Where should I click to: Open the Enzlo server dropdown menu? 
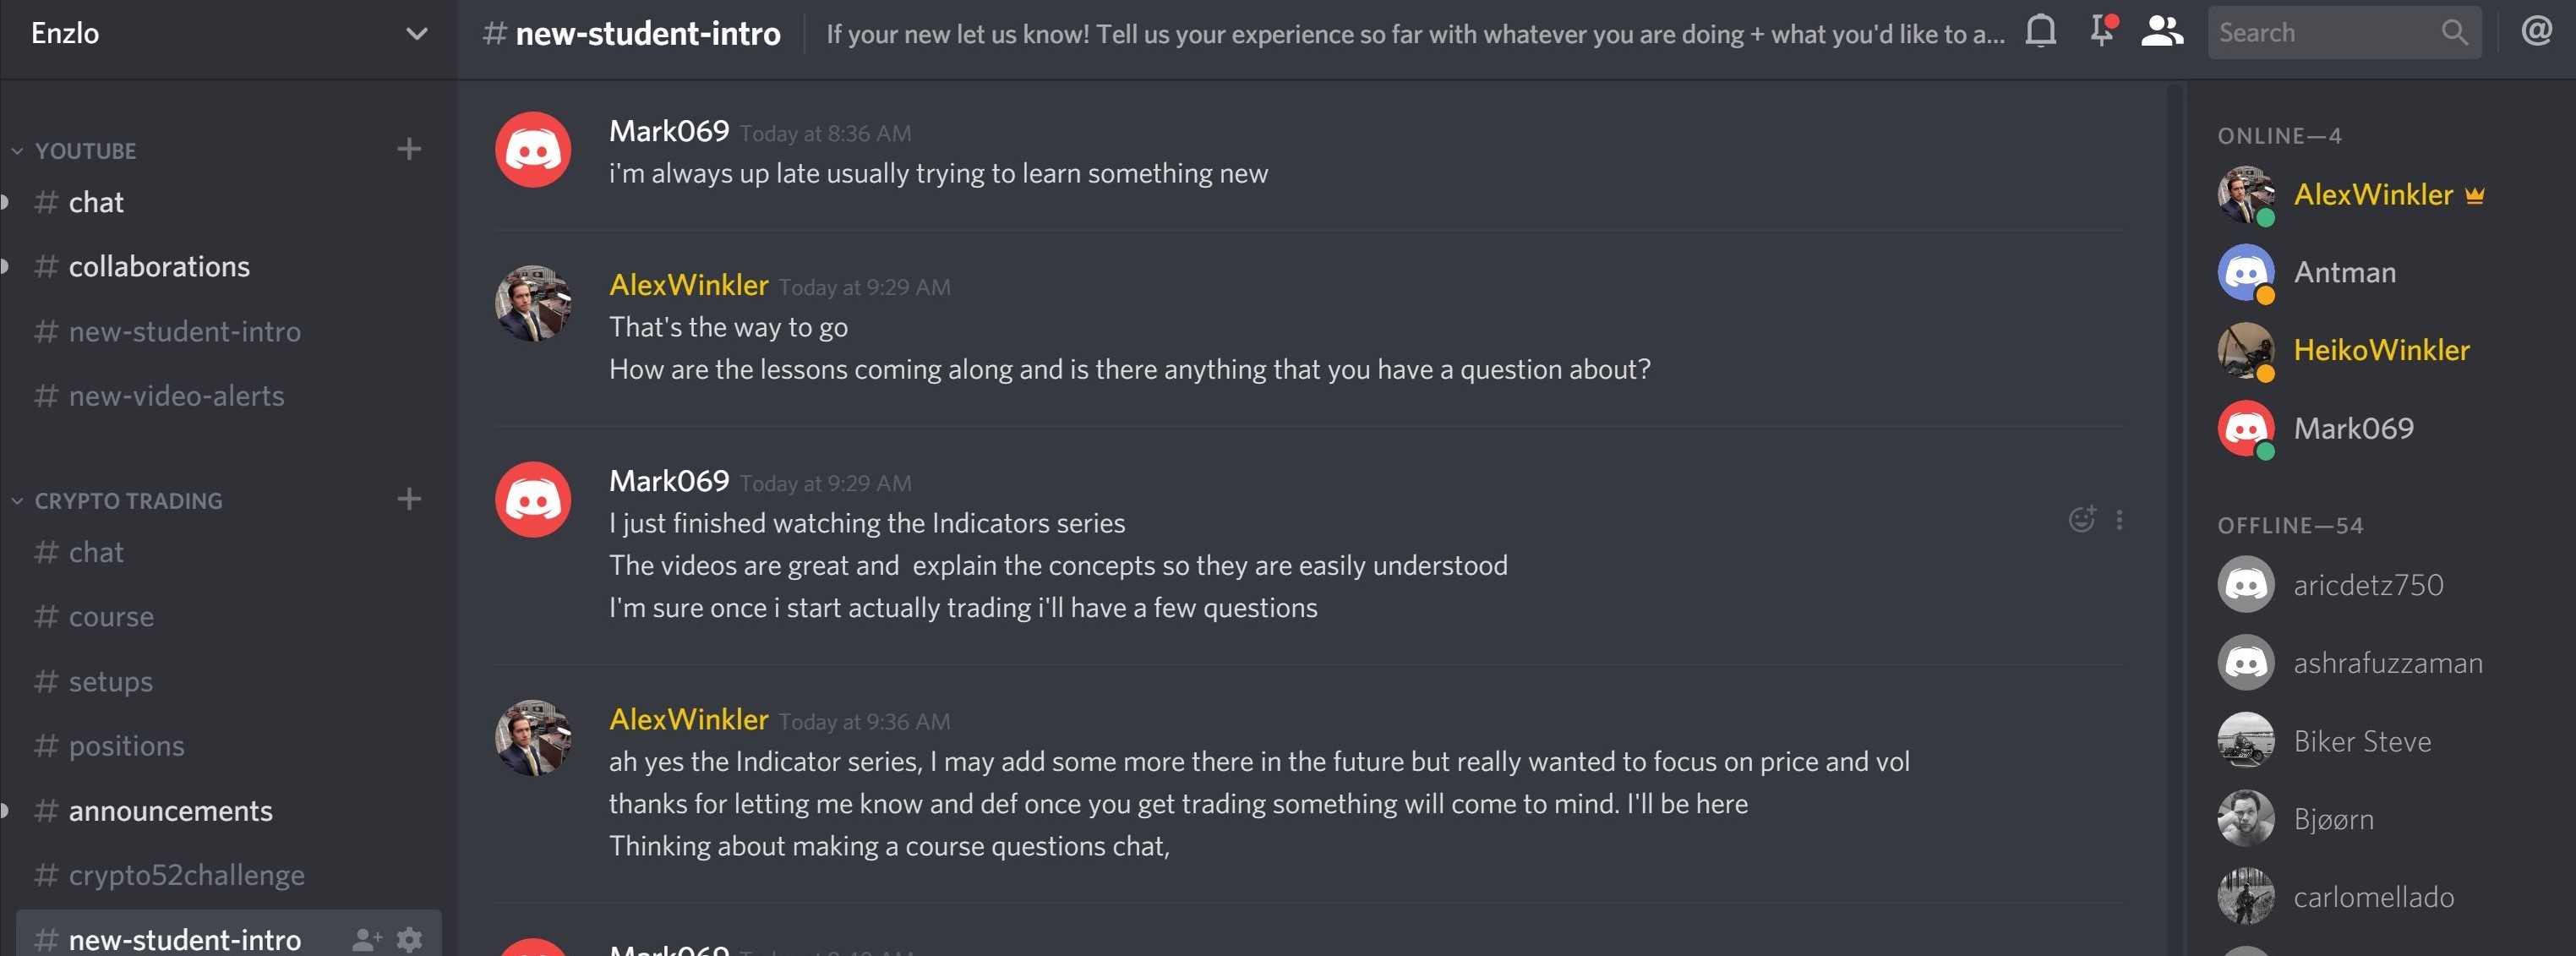pos(416,33)
